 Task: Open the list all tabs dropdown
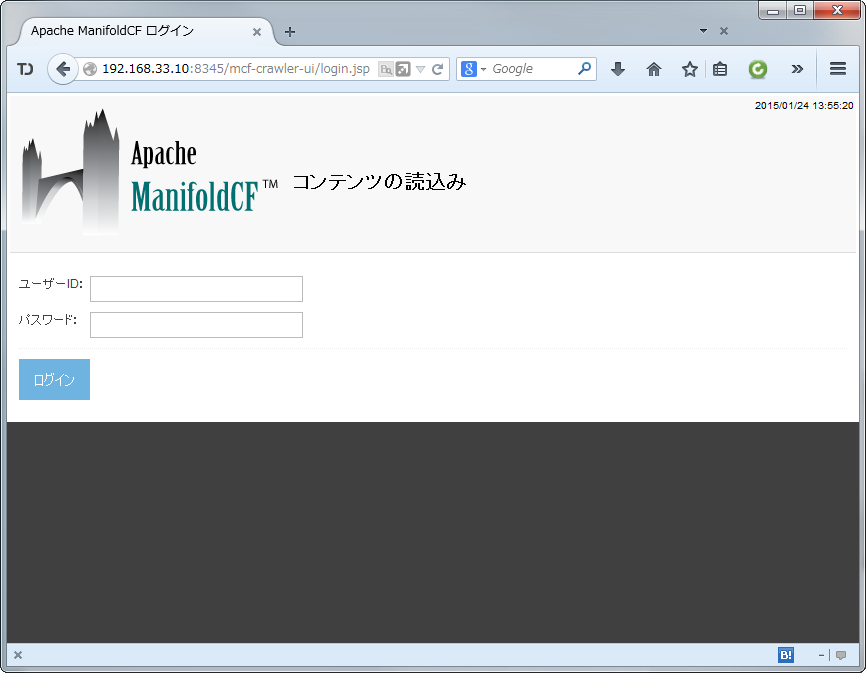click(703, 31)
